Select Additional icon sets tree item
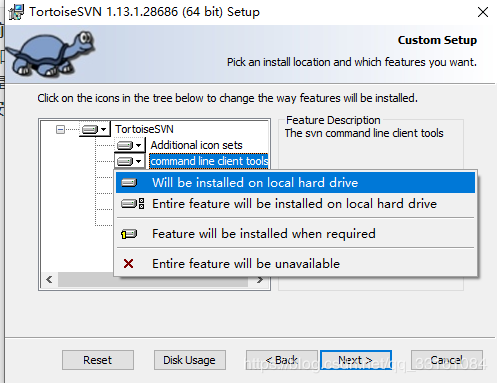Viewport: 497px width, 383px height. 196,145
